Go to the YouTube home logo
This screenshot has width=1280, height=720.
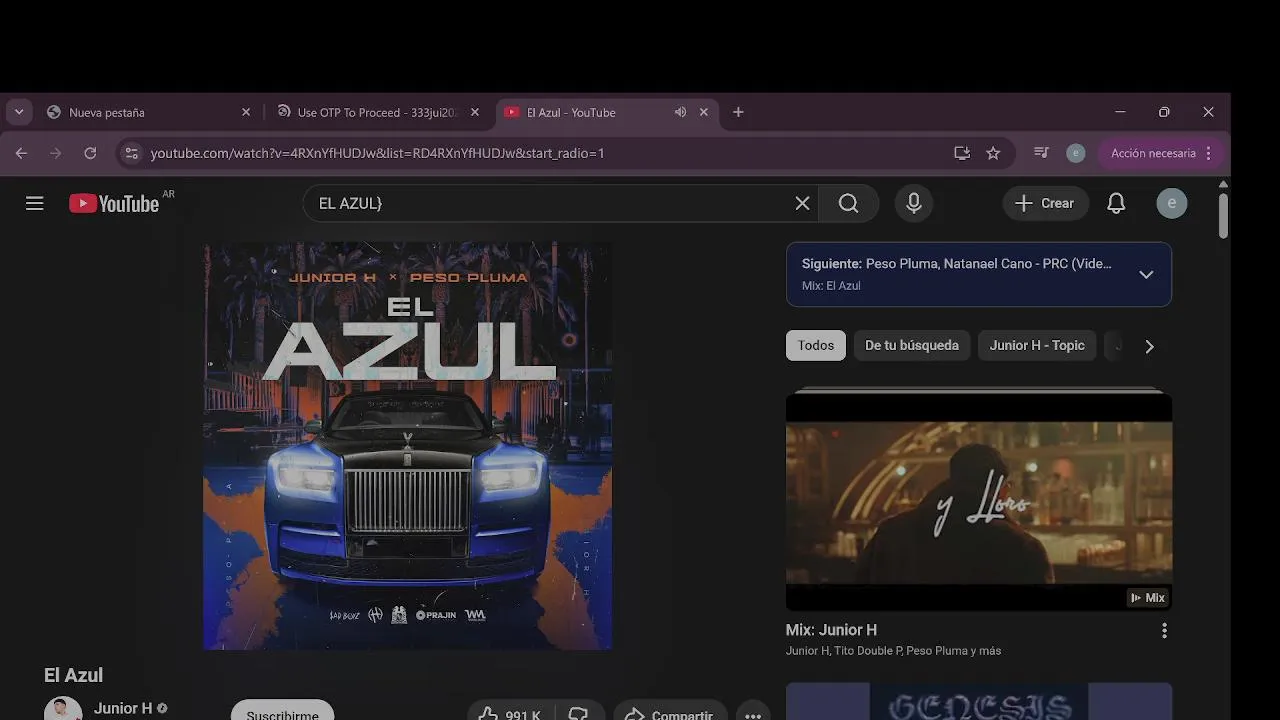coord(114,203)
